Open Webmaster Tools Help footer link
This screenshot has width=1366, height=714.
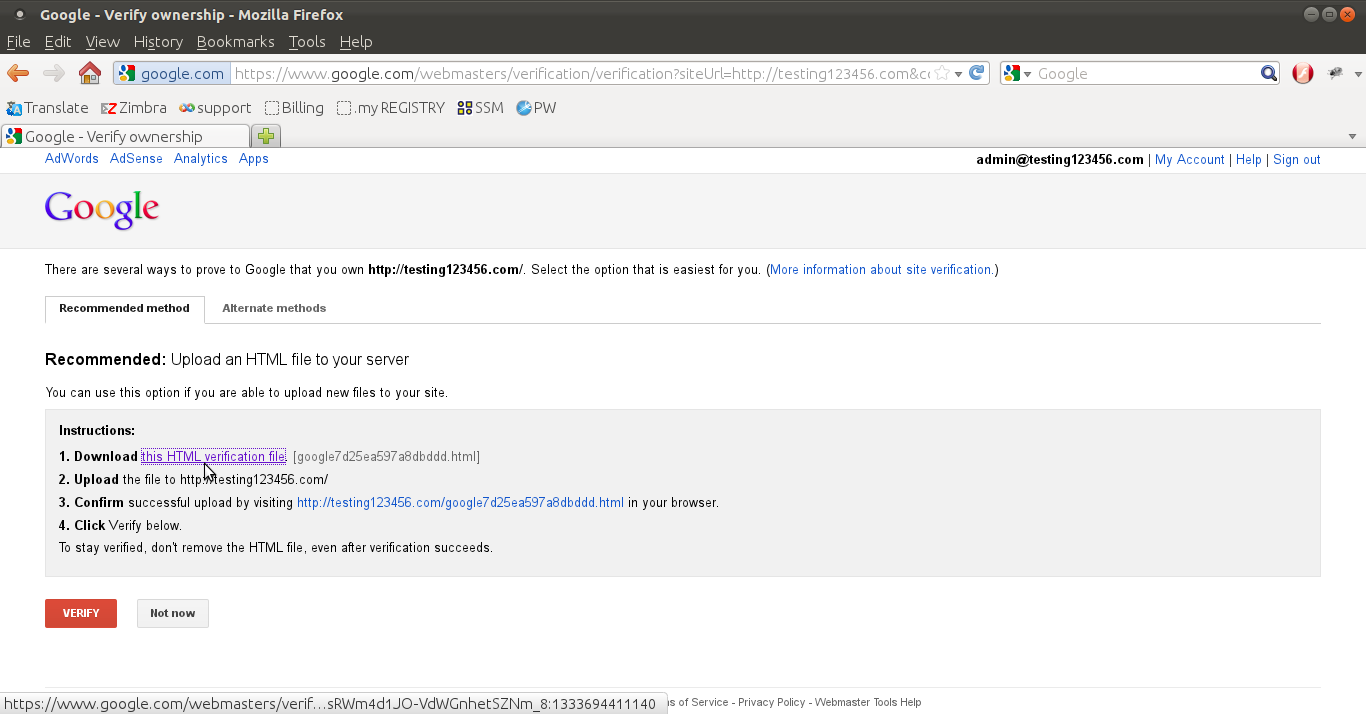(x=868, y=702)
